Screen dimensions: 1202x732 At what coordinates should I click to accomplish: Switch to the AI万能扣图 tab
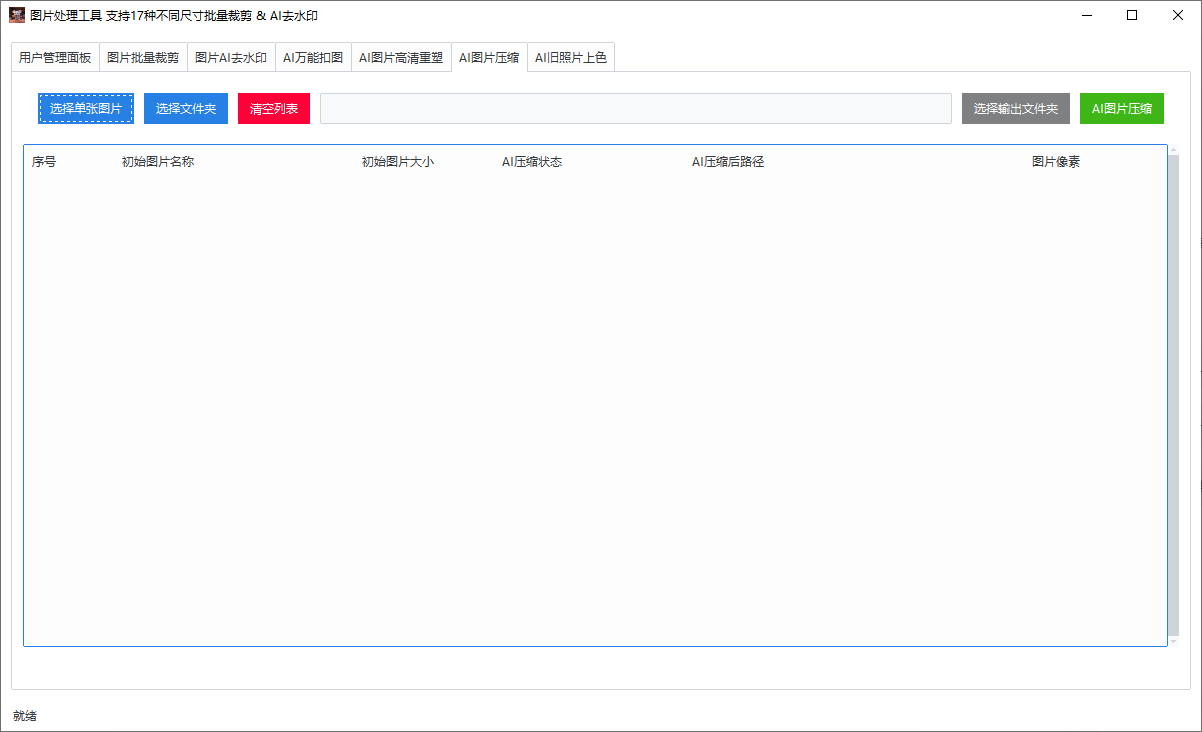(313, 58)
